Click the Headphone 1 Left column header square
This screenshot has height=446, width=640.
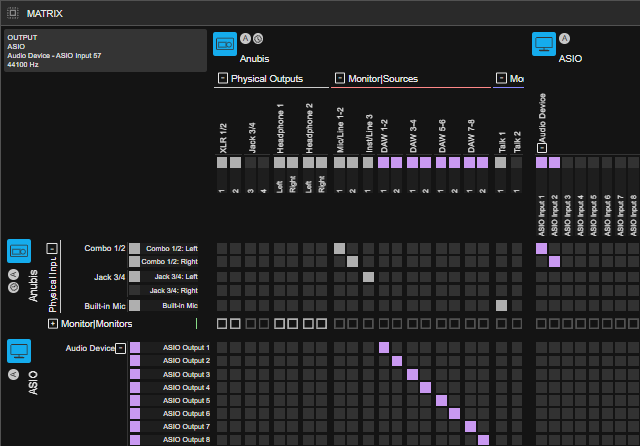(x=279, y=162)
